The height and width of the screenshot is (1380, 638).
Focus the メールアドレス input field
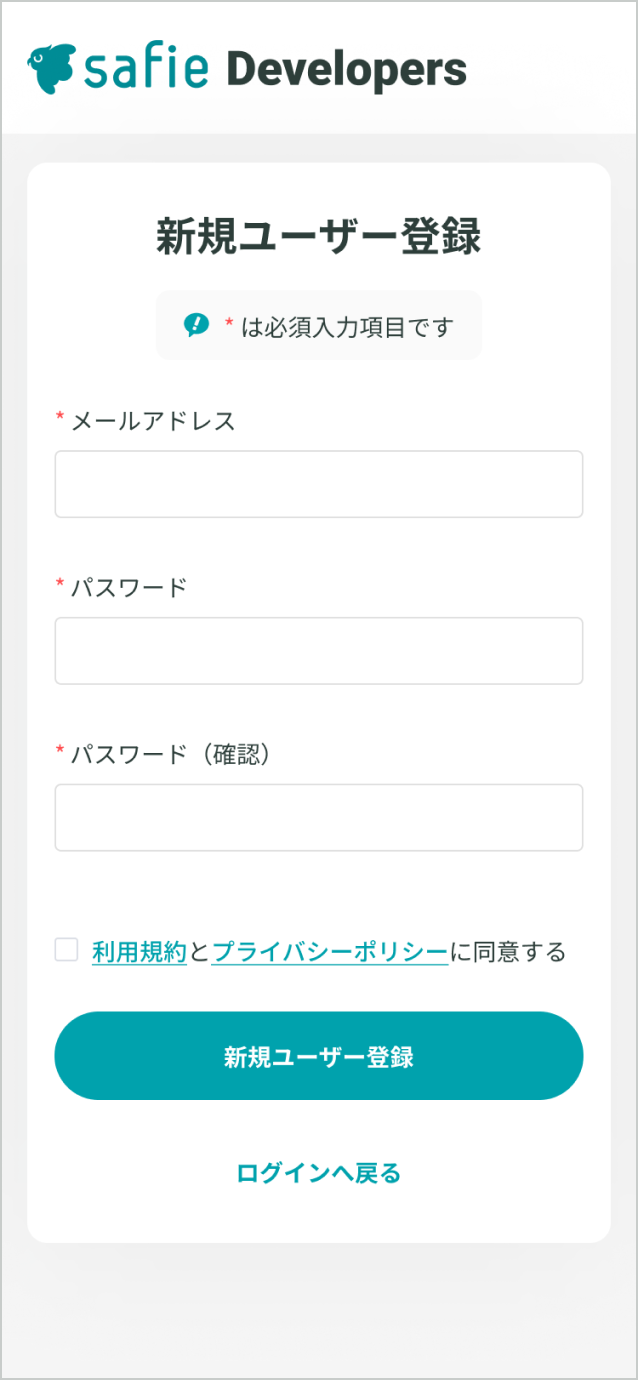tap(319, 484)
